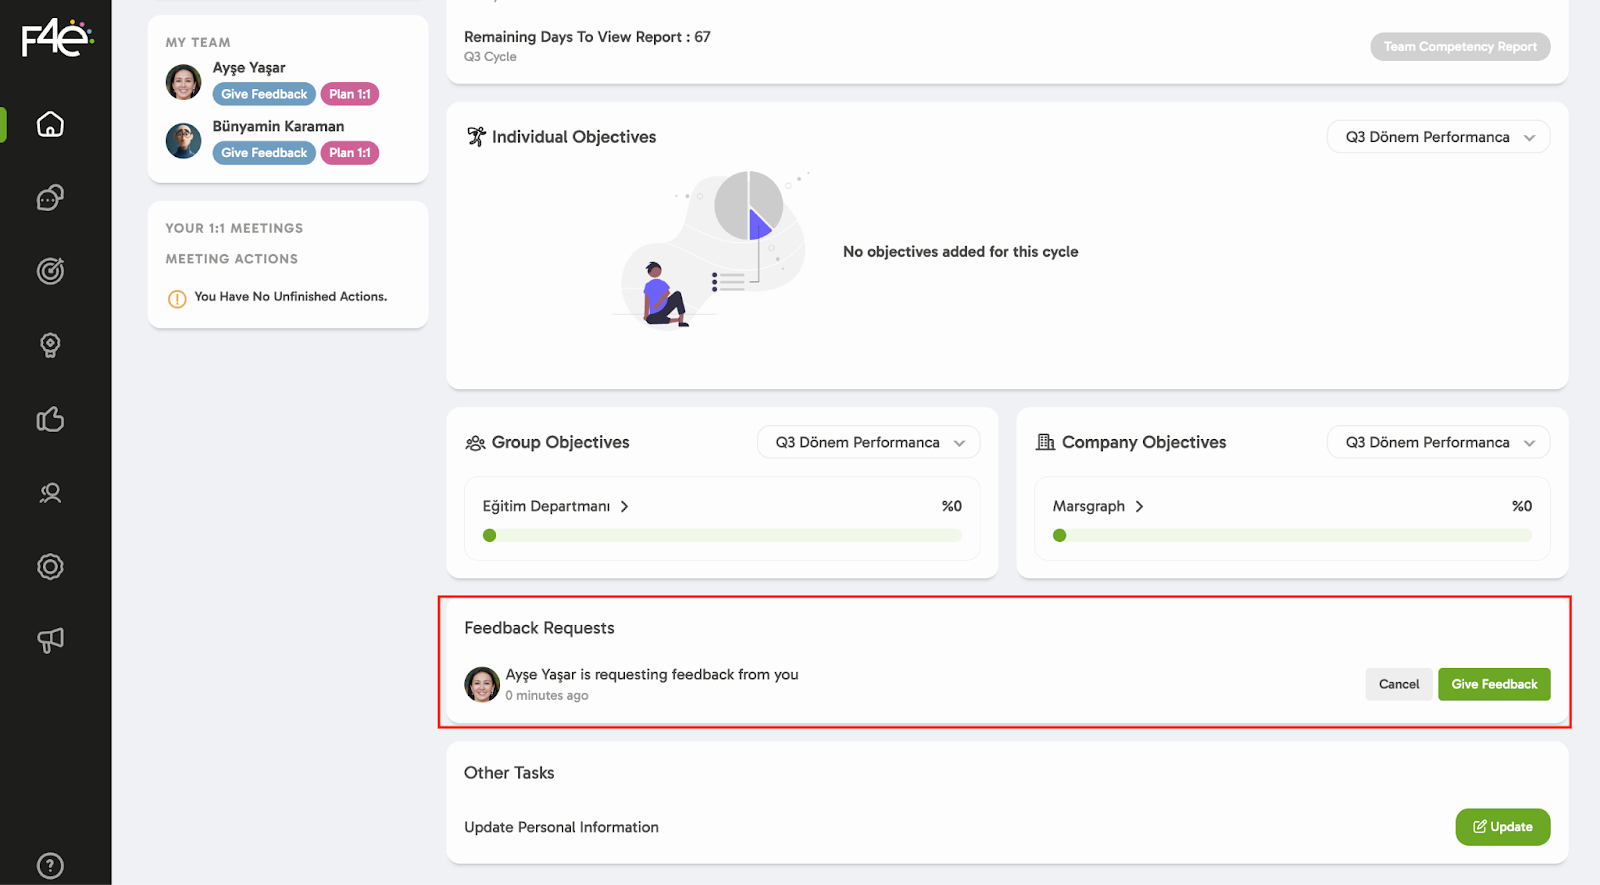
Task: Select the target objectives sidebar icon
Action: pyautogui.click(x=50, y=271)
